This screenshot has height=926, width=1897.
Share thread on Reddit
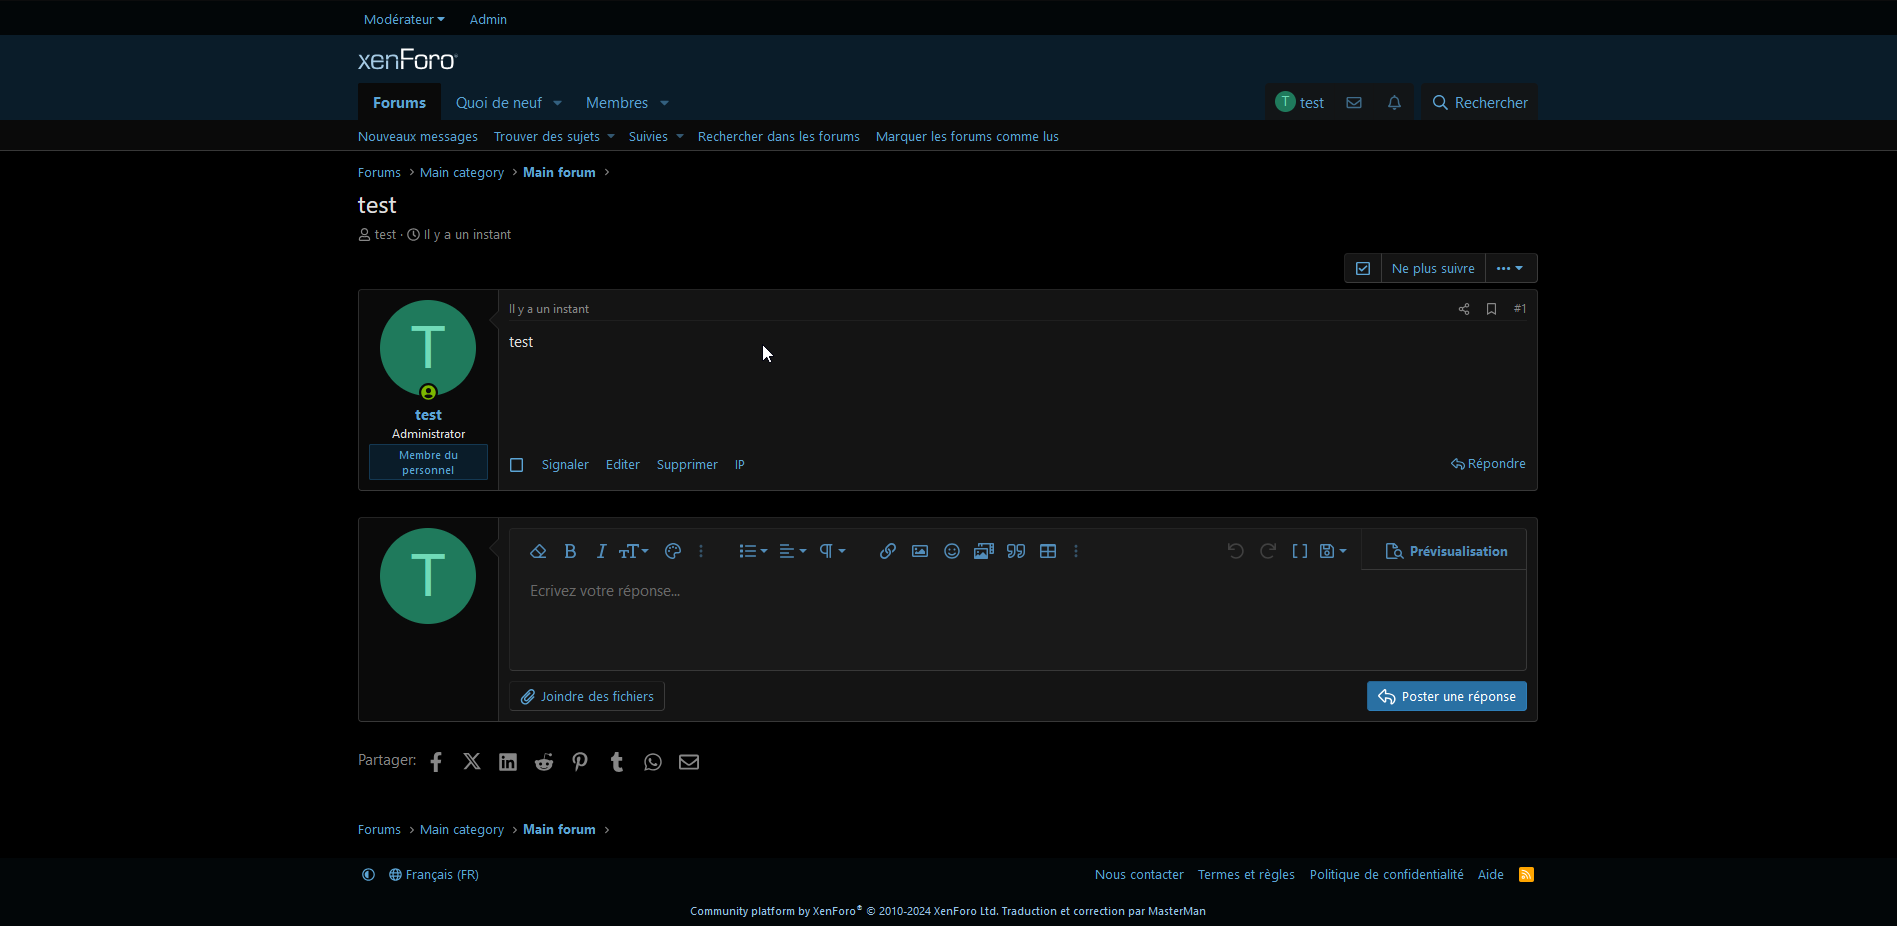(544, 762)
